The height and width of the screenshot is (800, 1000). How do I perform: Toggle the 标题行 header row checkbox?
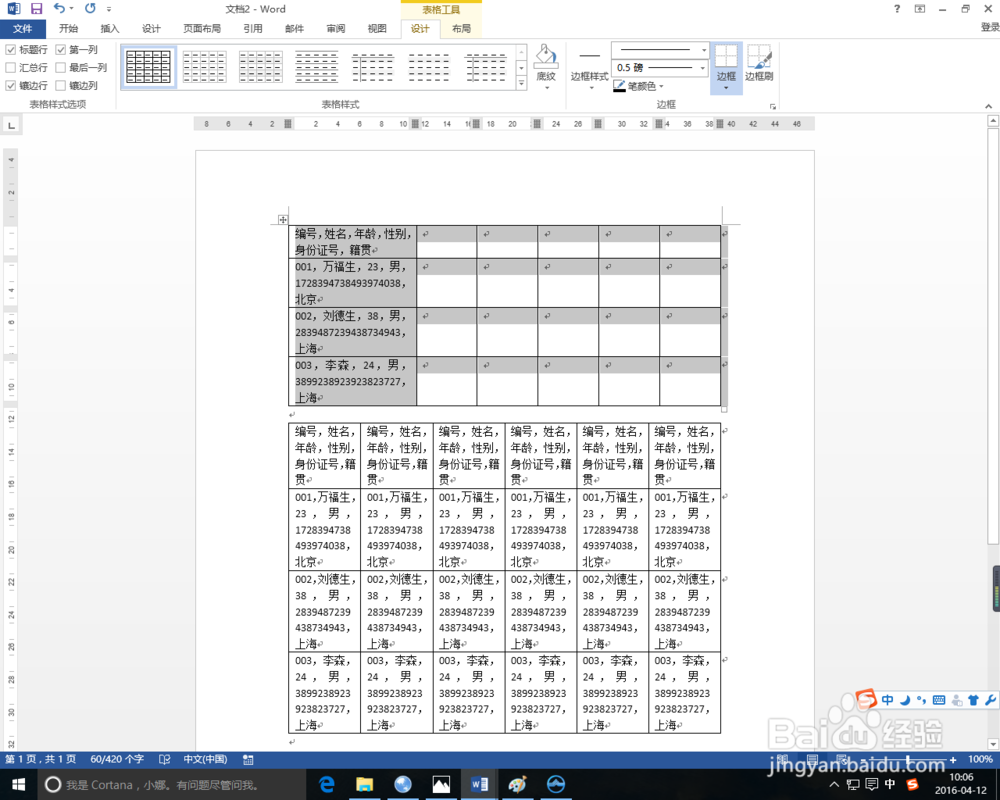11,50
